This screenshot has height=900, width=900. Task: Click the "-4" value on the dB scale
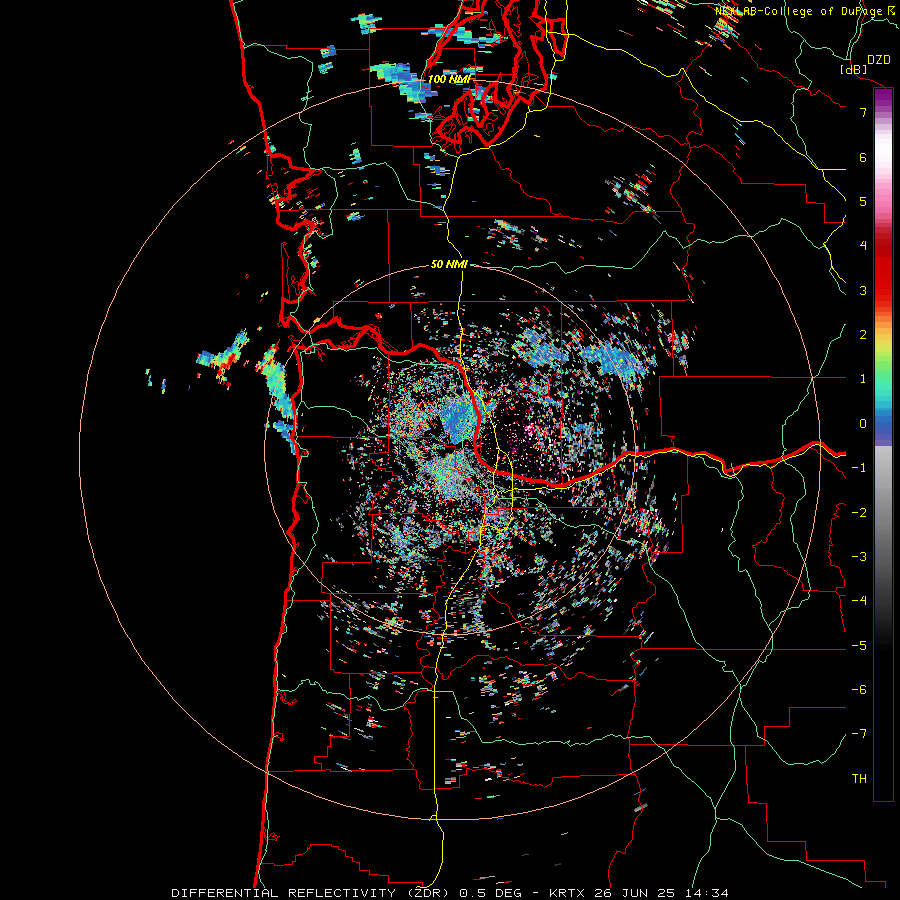point(859,601)
